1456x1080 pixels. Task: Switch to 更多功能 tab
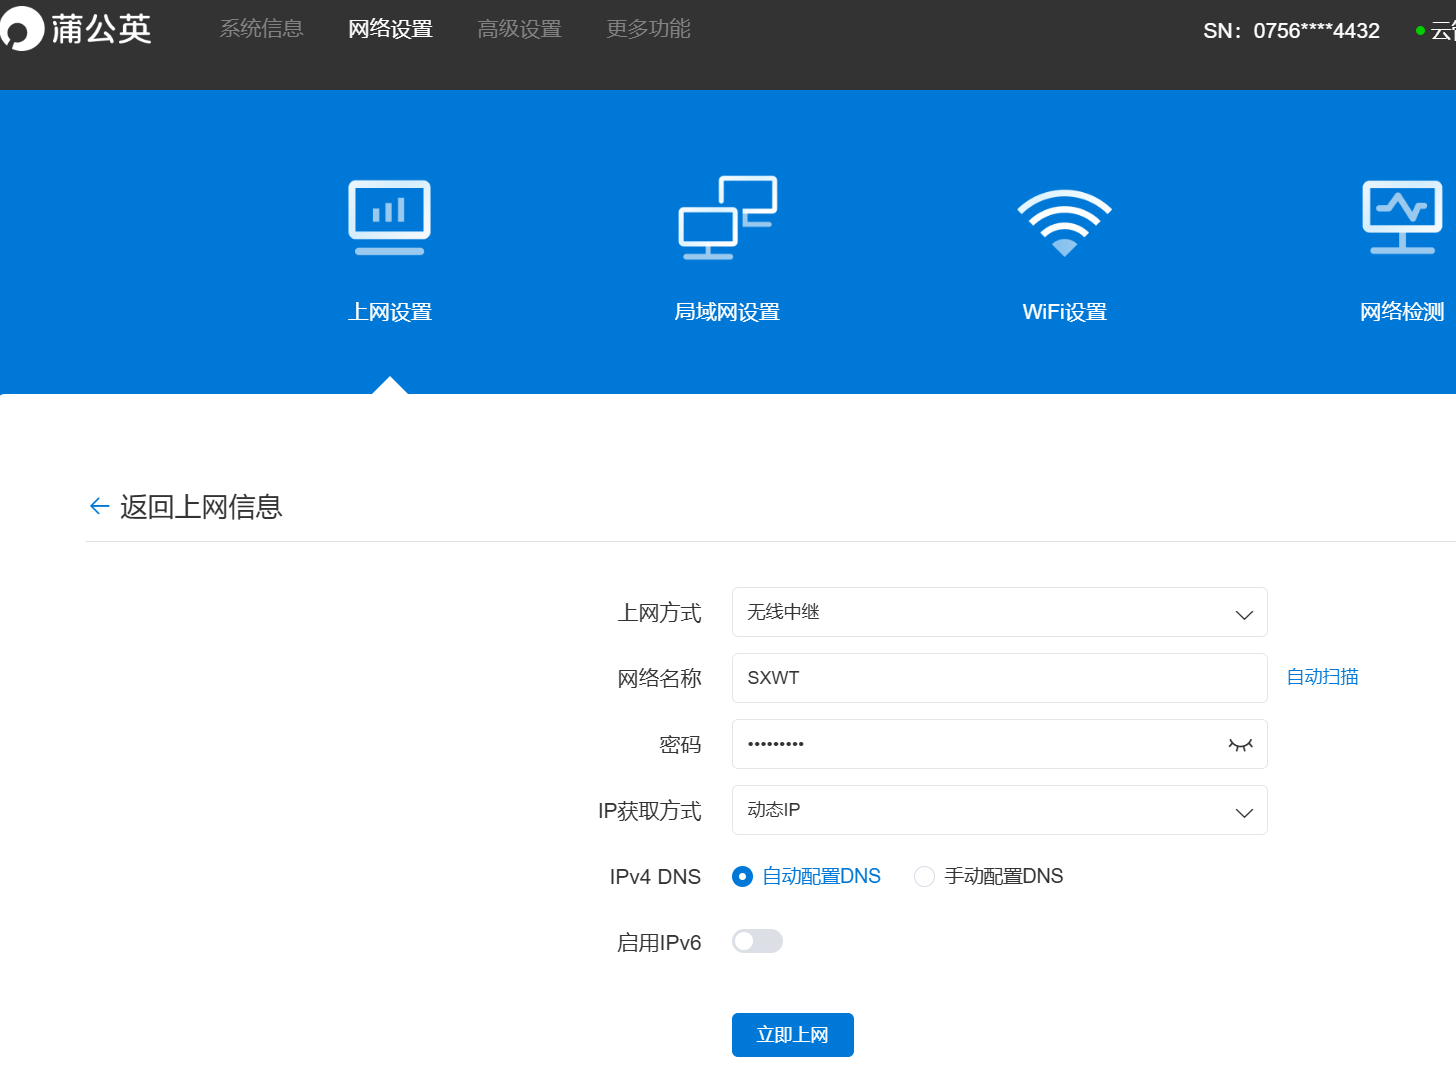click(648, 29)
